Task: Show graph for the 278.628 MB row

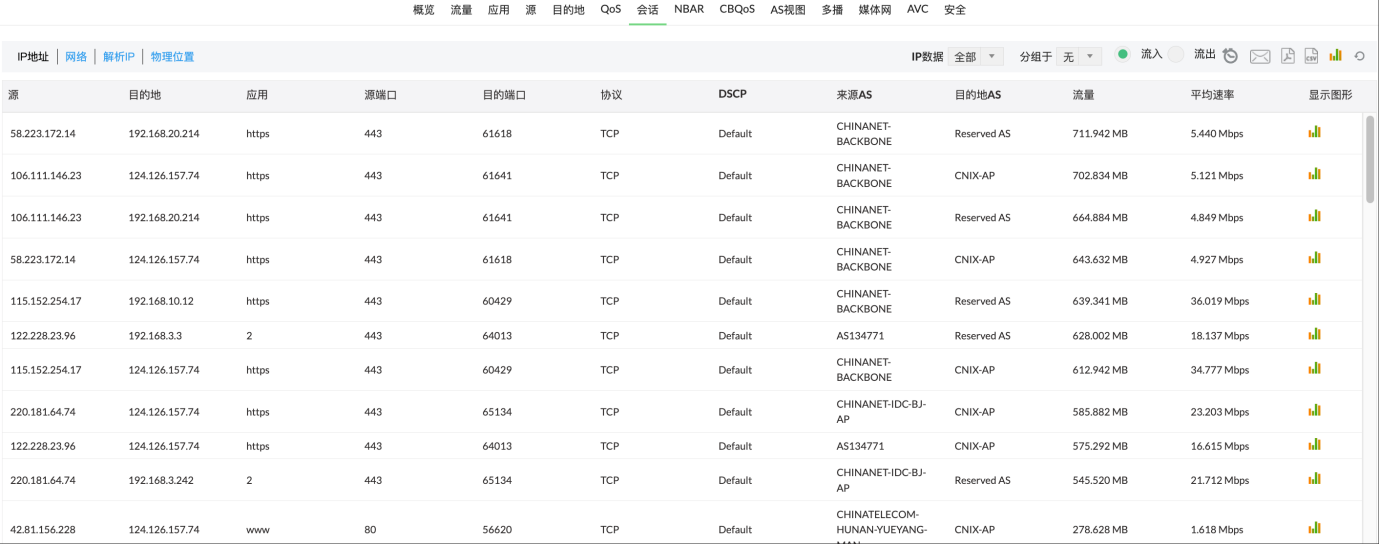Action: click(x=1315, y=527)
